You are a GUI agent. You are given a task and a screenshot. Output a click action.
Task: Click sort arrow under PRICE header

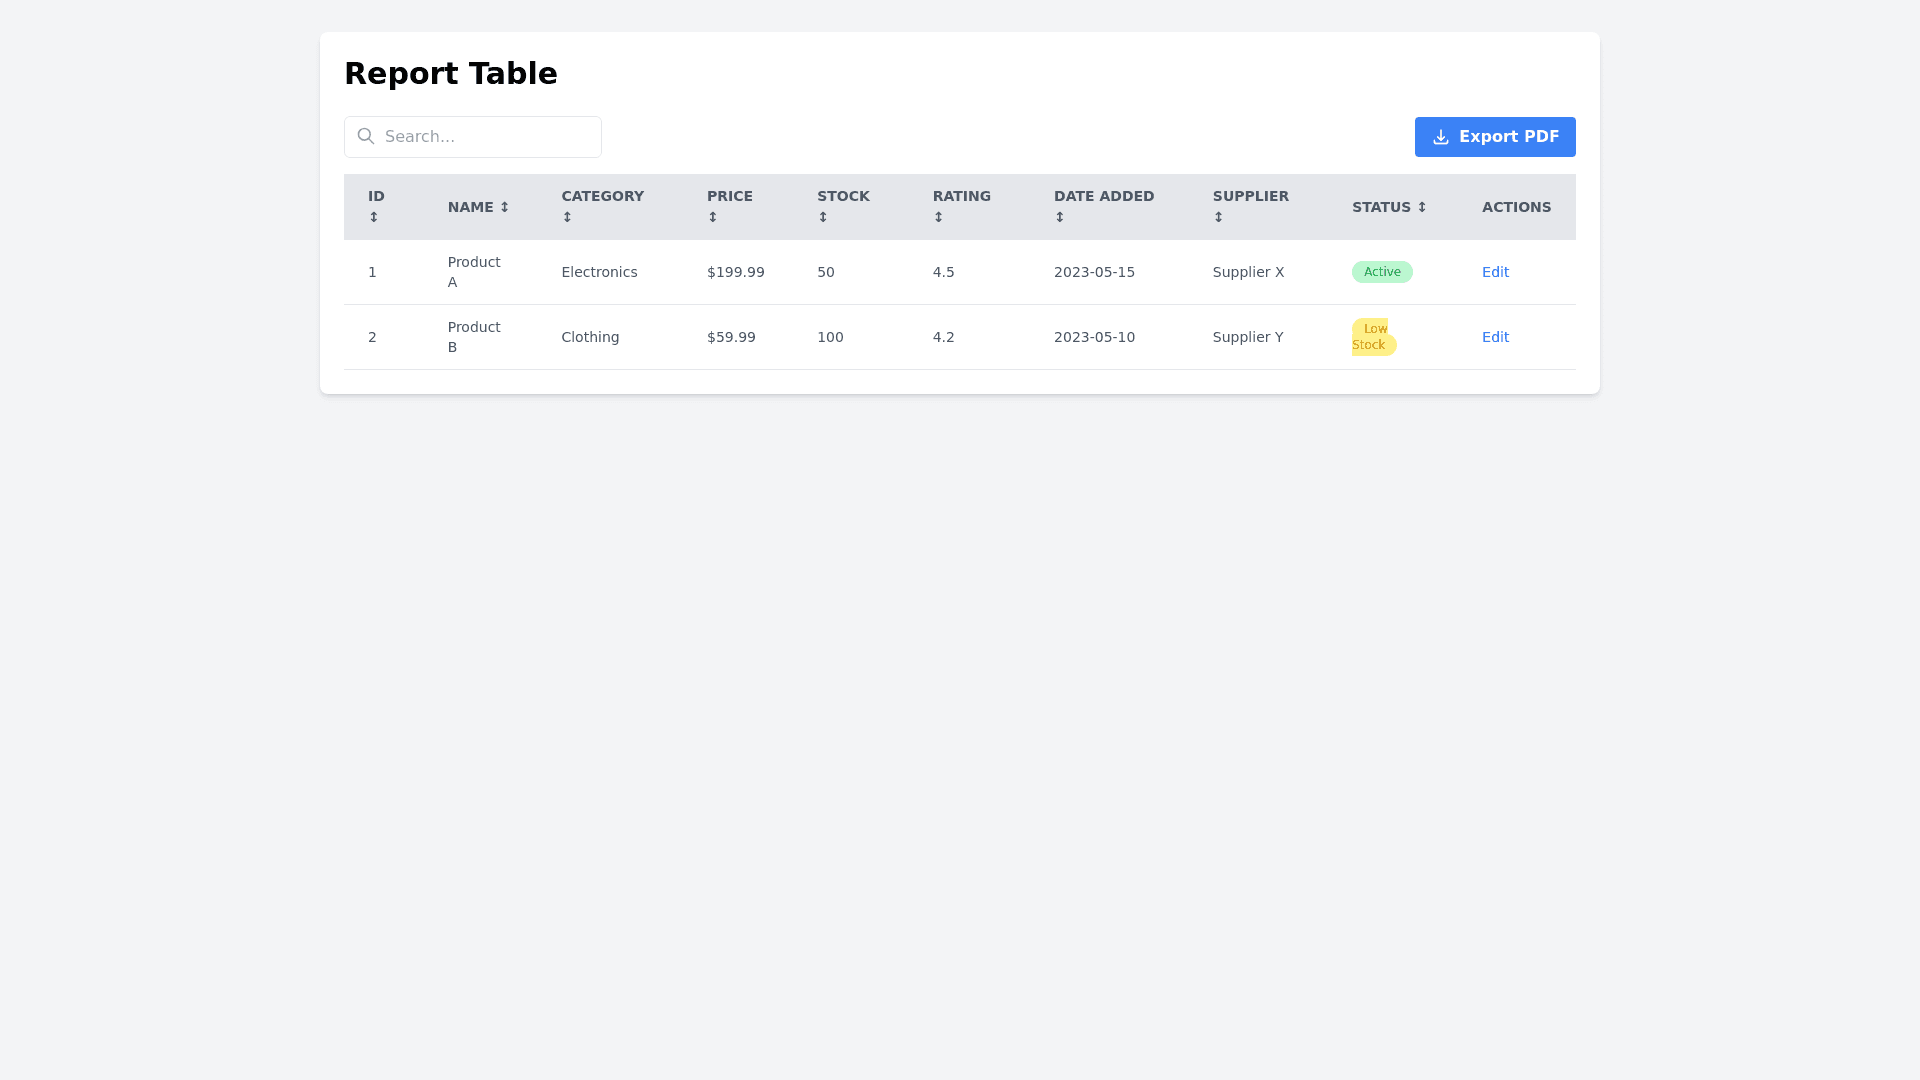(x=713, y=217)
